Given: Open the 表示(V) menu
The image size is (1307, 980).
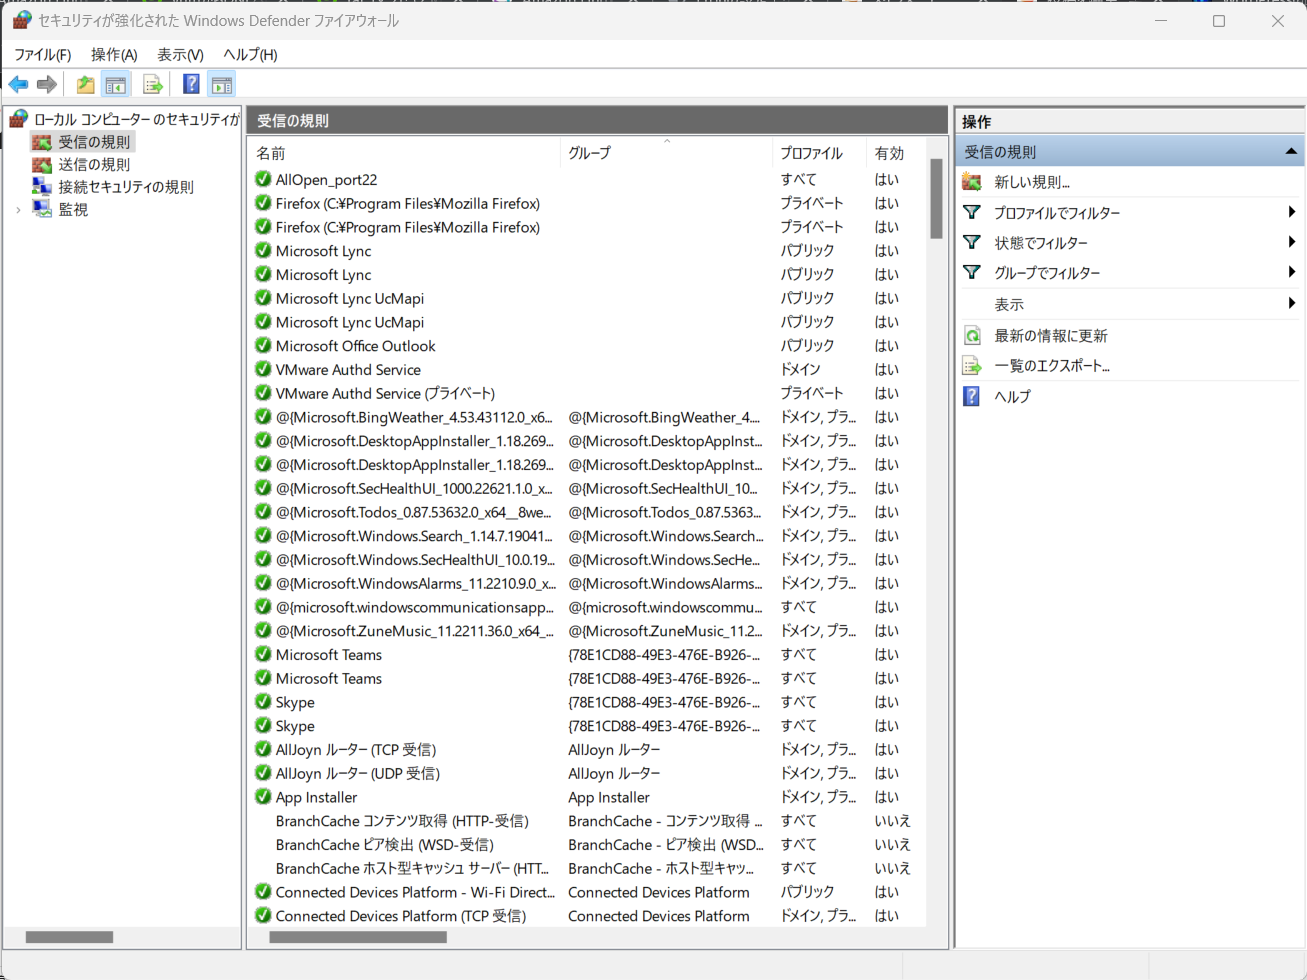Looking at the screenshot, I should point(180,55).
